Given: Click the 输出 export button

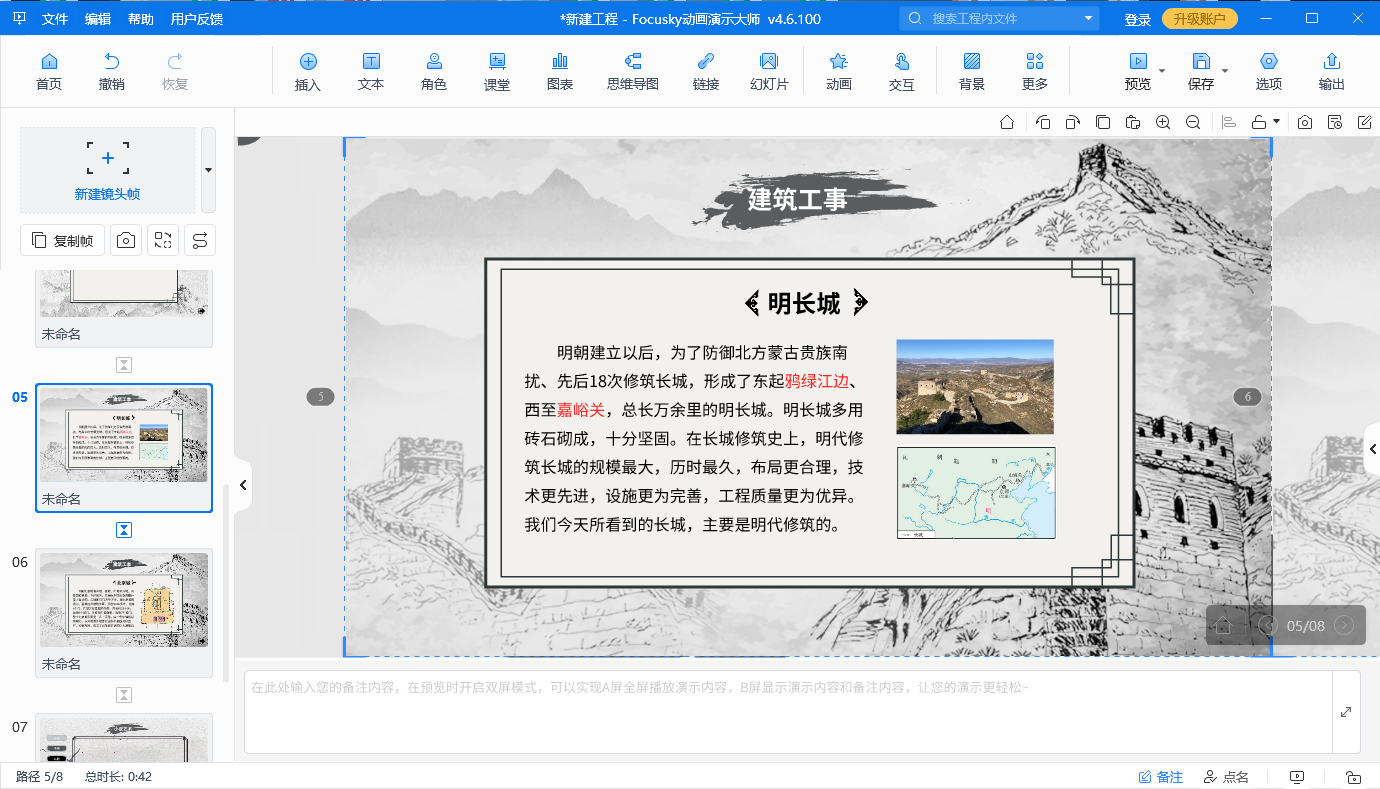Looking at the screenshot, I should 1332,72.
